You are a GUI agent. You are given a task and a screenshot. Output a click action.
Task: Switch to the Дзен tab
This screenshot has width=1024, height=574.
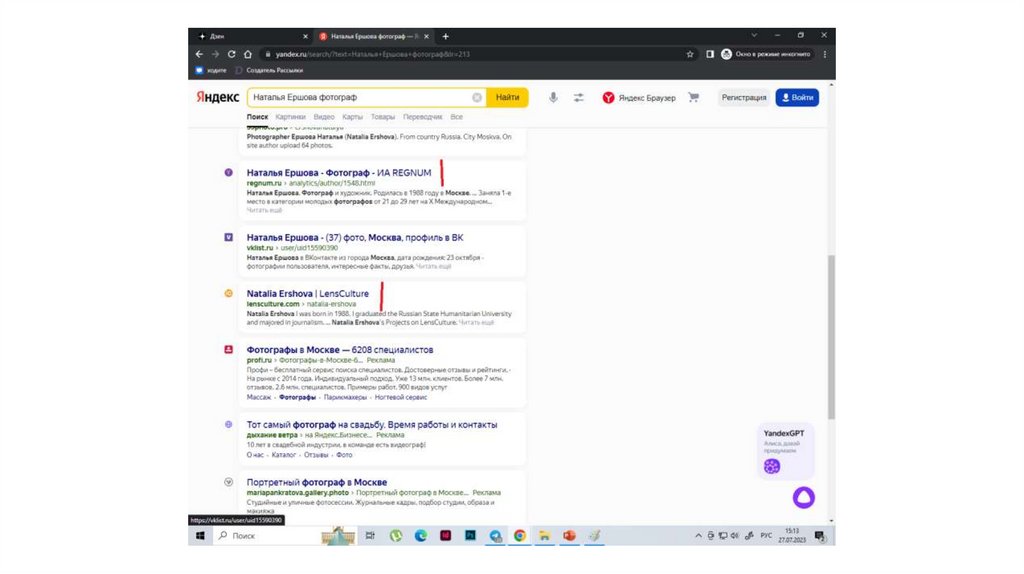click(253, 37)
